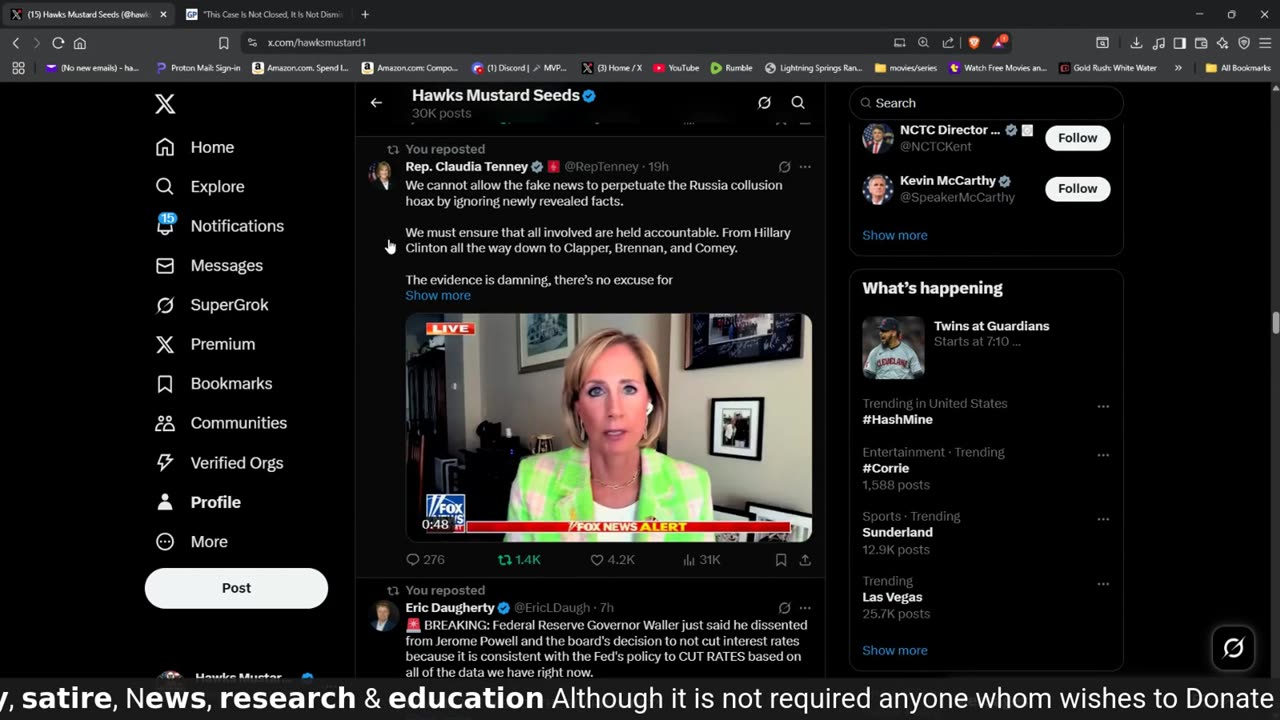Open Eric Daugherty profile name
This screenshot has width=1280, height=720.
pos(450,608)
